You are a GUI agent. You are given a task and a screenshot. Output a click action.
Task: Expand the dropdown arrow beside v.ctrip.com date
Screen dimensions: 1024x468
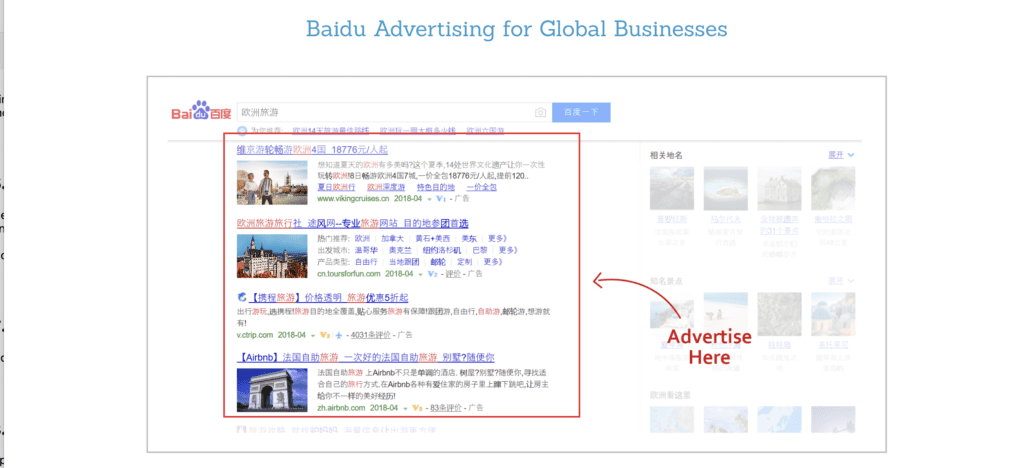click(x=313, y=335)
